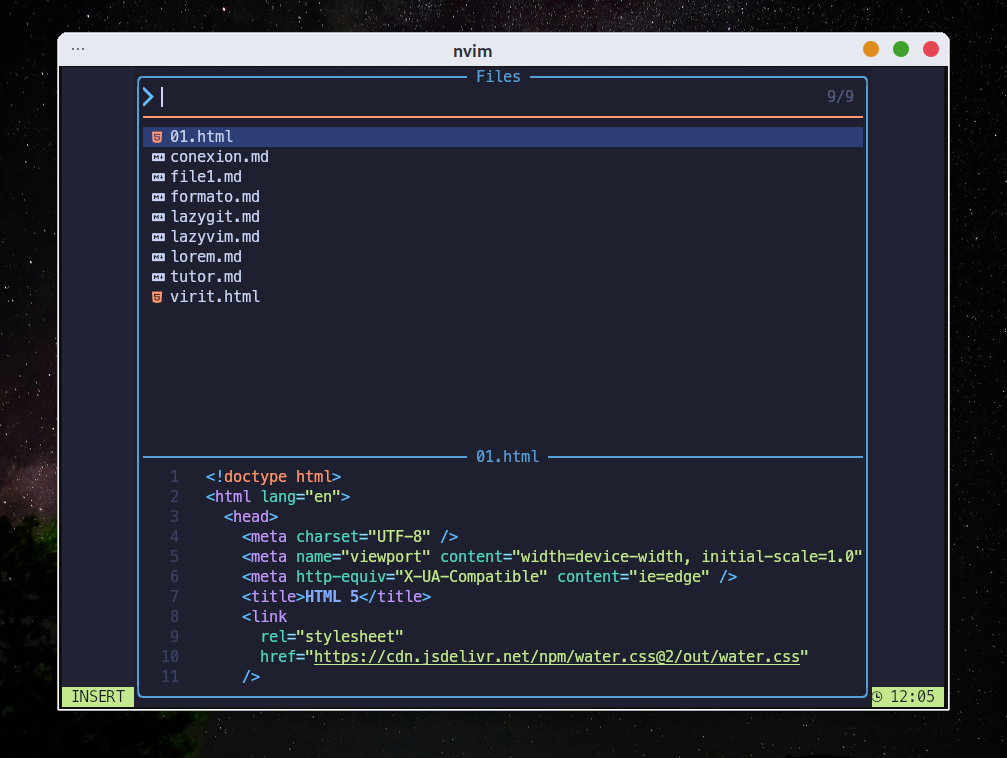The height and width of the screenshot is (758, 1007).
Task: Click line 7 with the HTML 5 title
Action: [335, 596]
